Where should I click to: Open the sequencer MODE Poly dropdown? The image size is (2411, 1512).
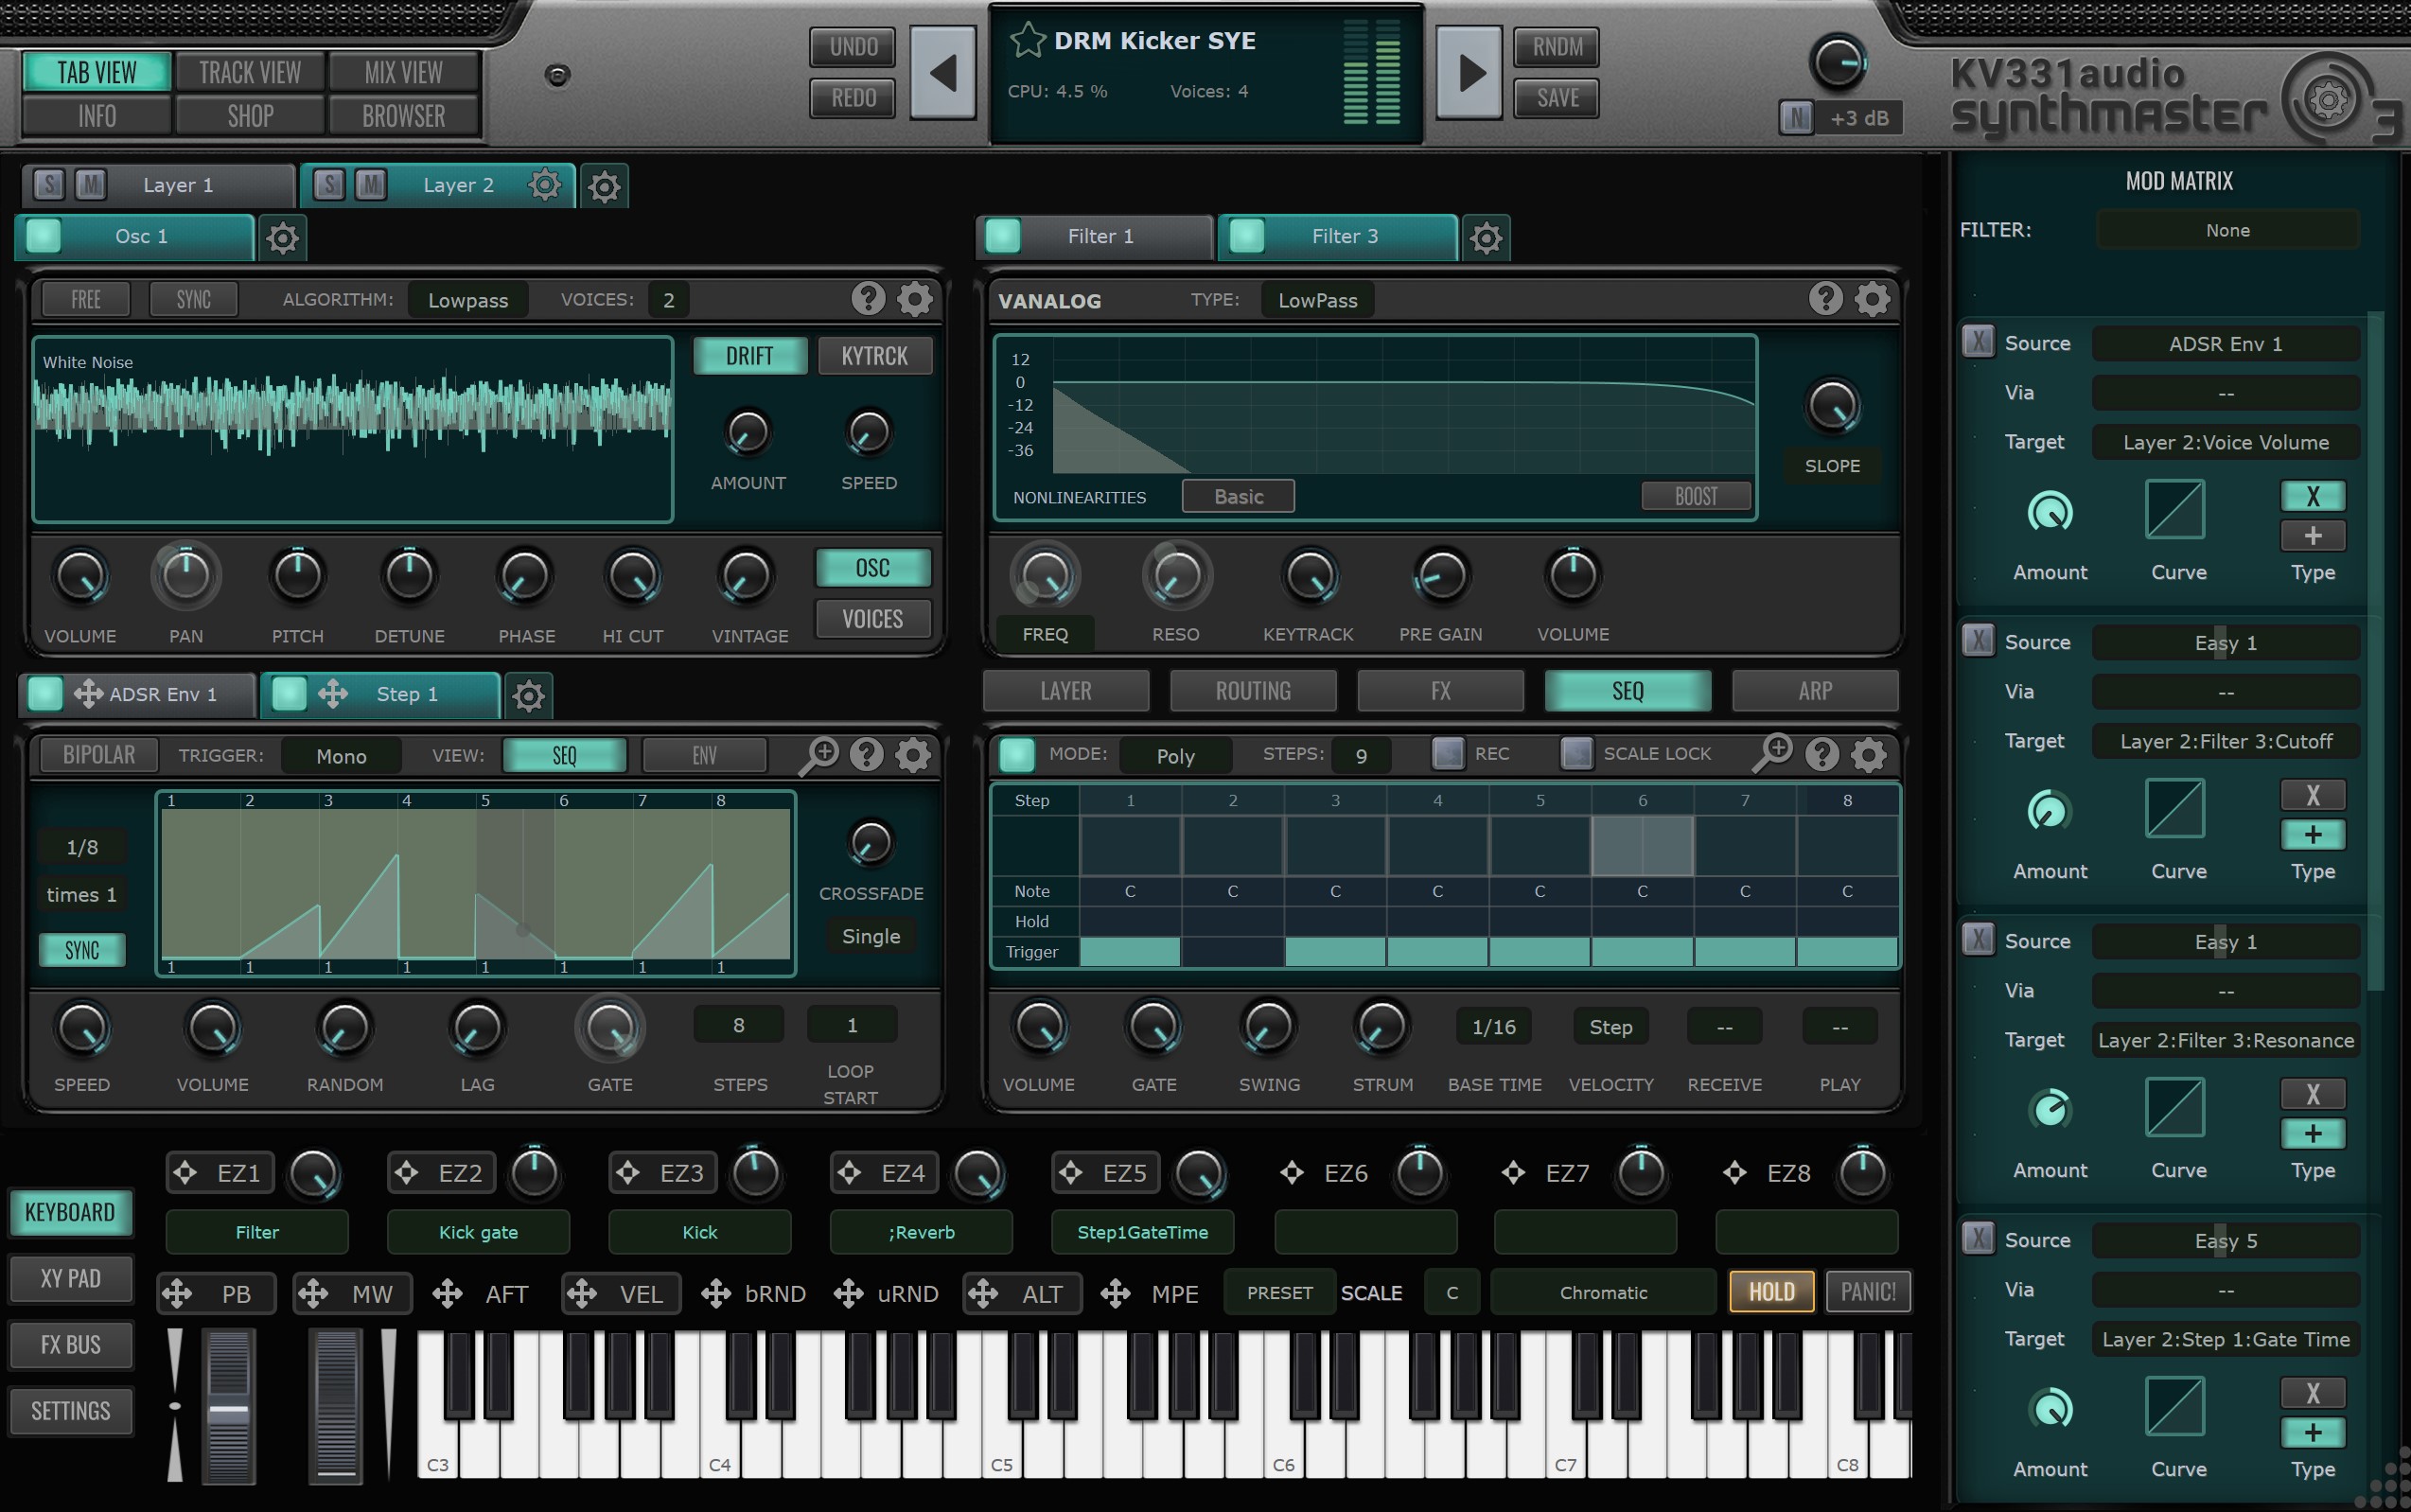coord(1175,756)
